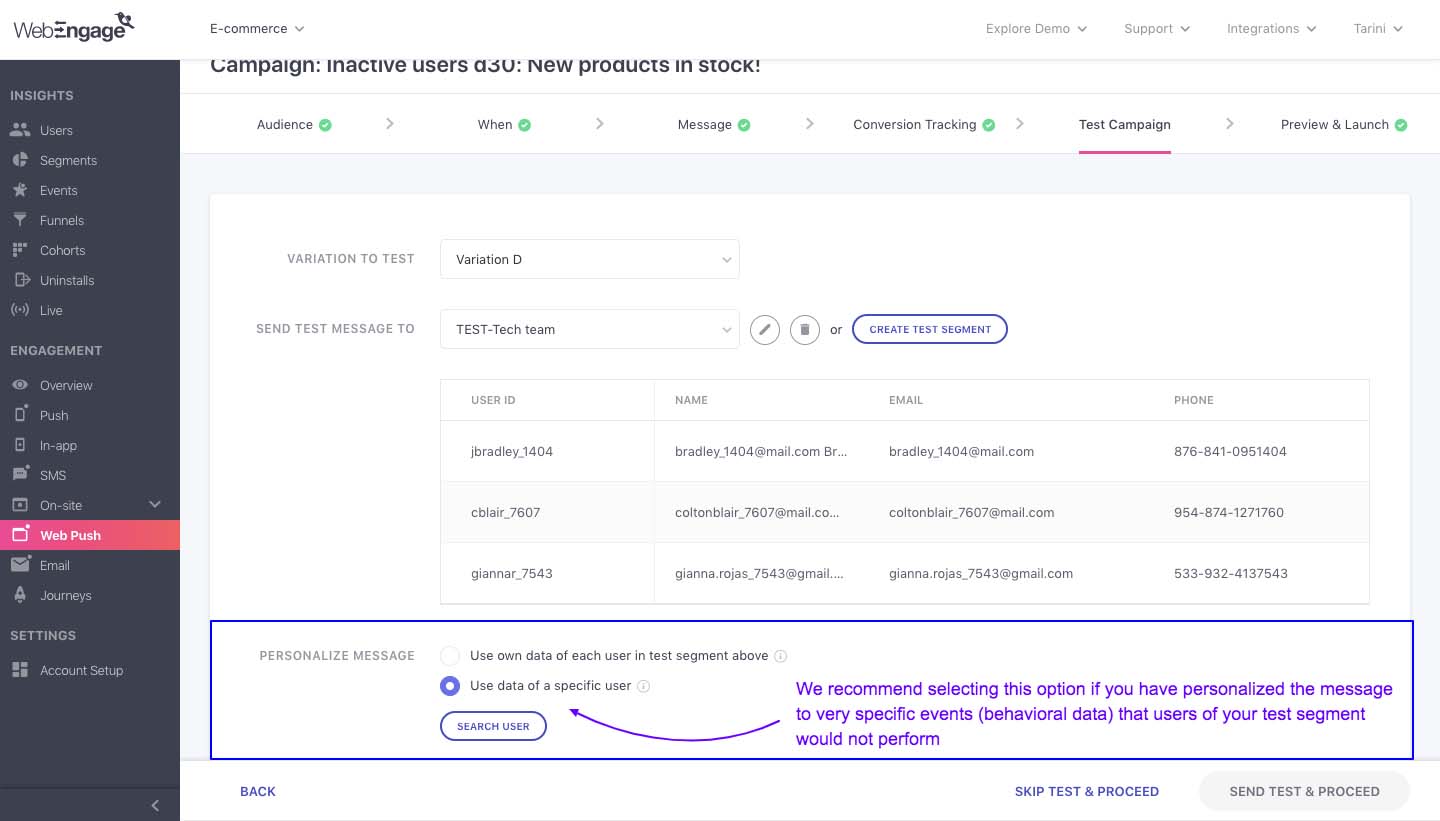Click the Web Push browser icon
This screenshot has width=1440, height=821.
click(x=20, y=535)
